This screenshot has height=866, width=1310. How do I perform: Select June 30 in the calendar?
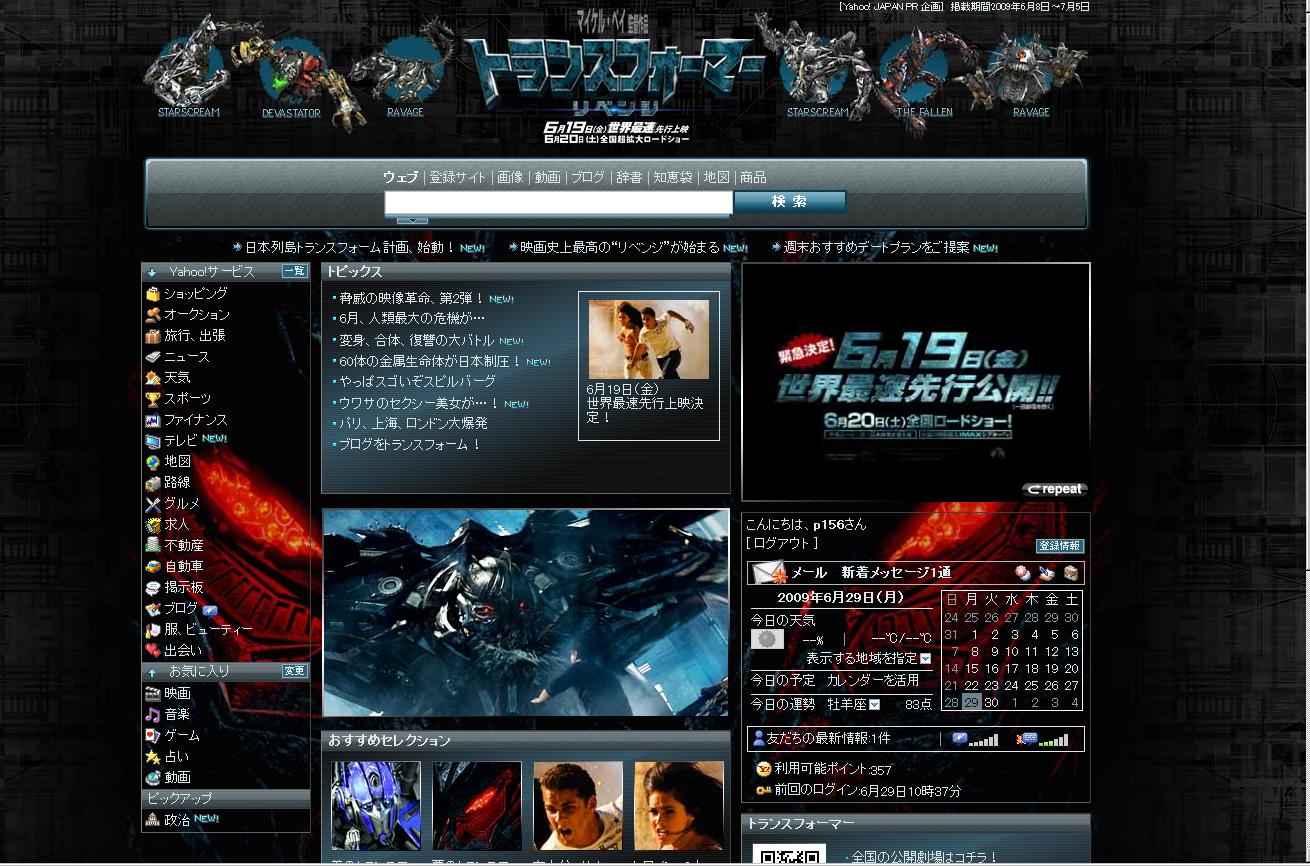[991, 703]
